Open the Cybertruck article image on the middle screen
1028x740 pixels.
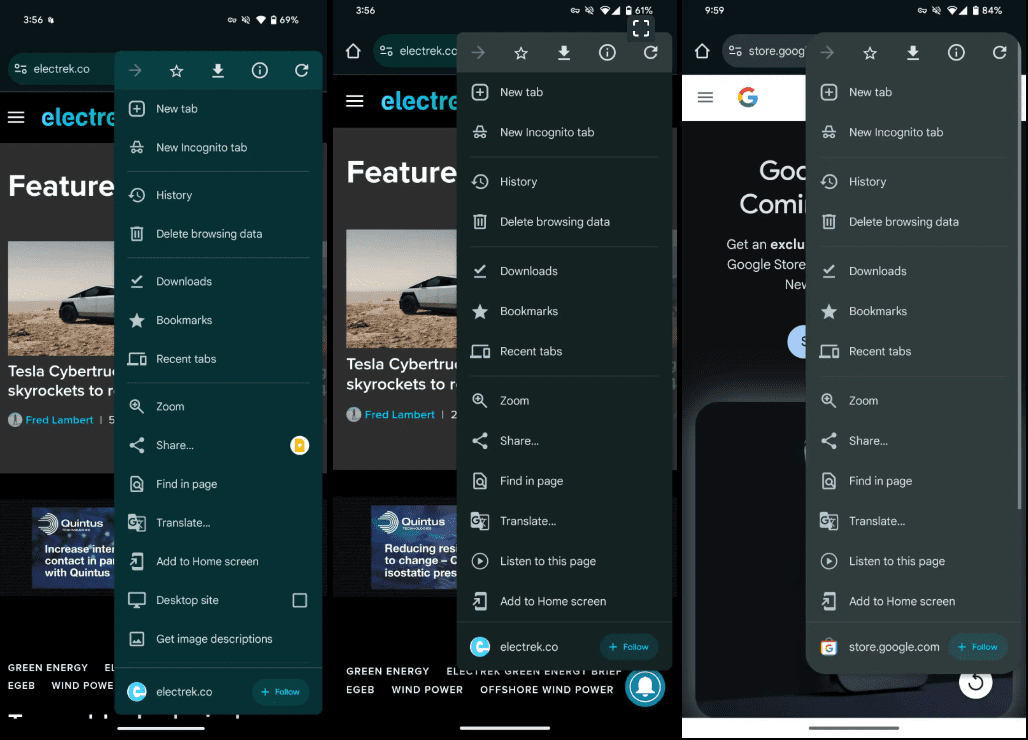(x=400, y=289)
